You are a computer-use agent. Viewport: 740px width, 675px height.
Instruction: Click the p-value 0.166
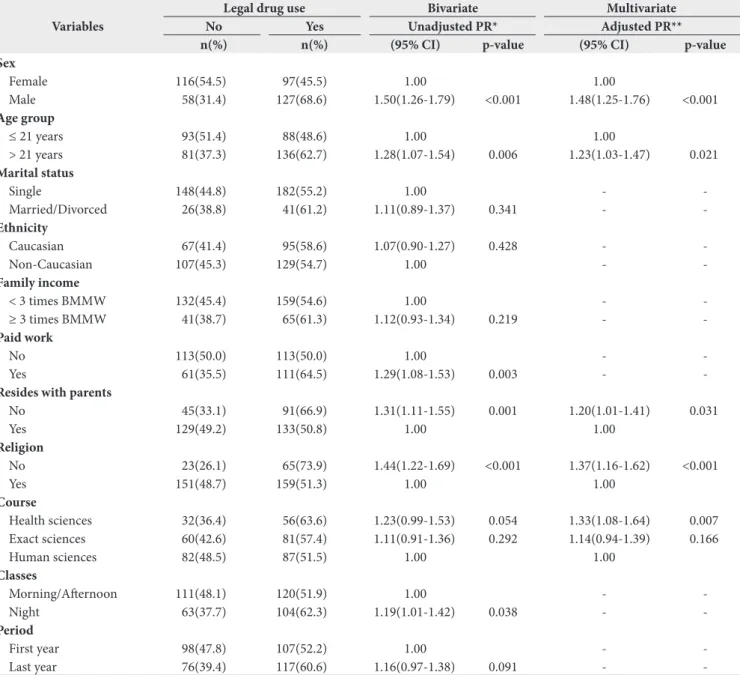[704, 539]
